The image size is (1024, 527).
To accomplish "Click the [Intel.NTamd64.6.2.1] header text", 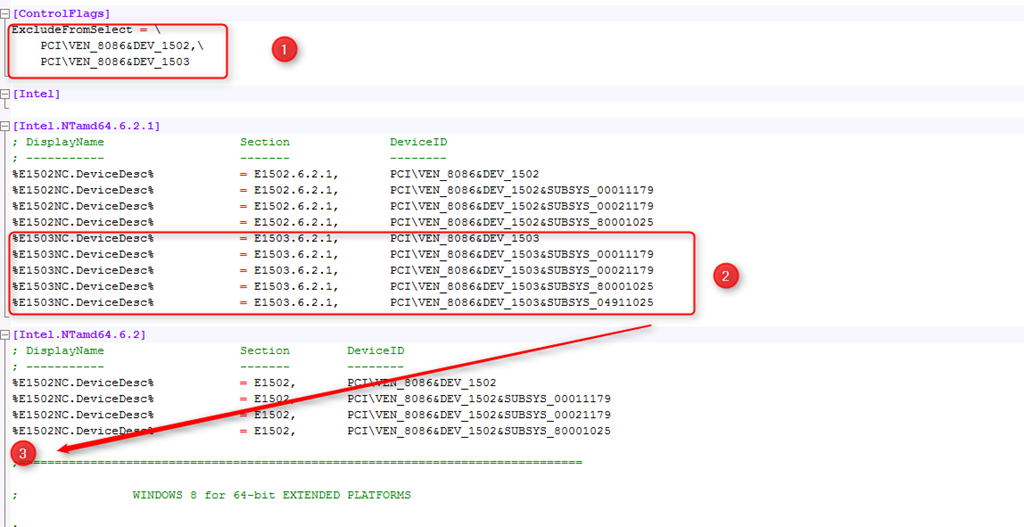I will pyautogui.click(x=86, y=126).
